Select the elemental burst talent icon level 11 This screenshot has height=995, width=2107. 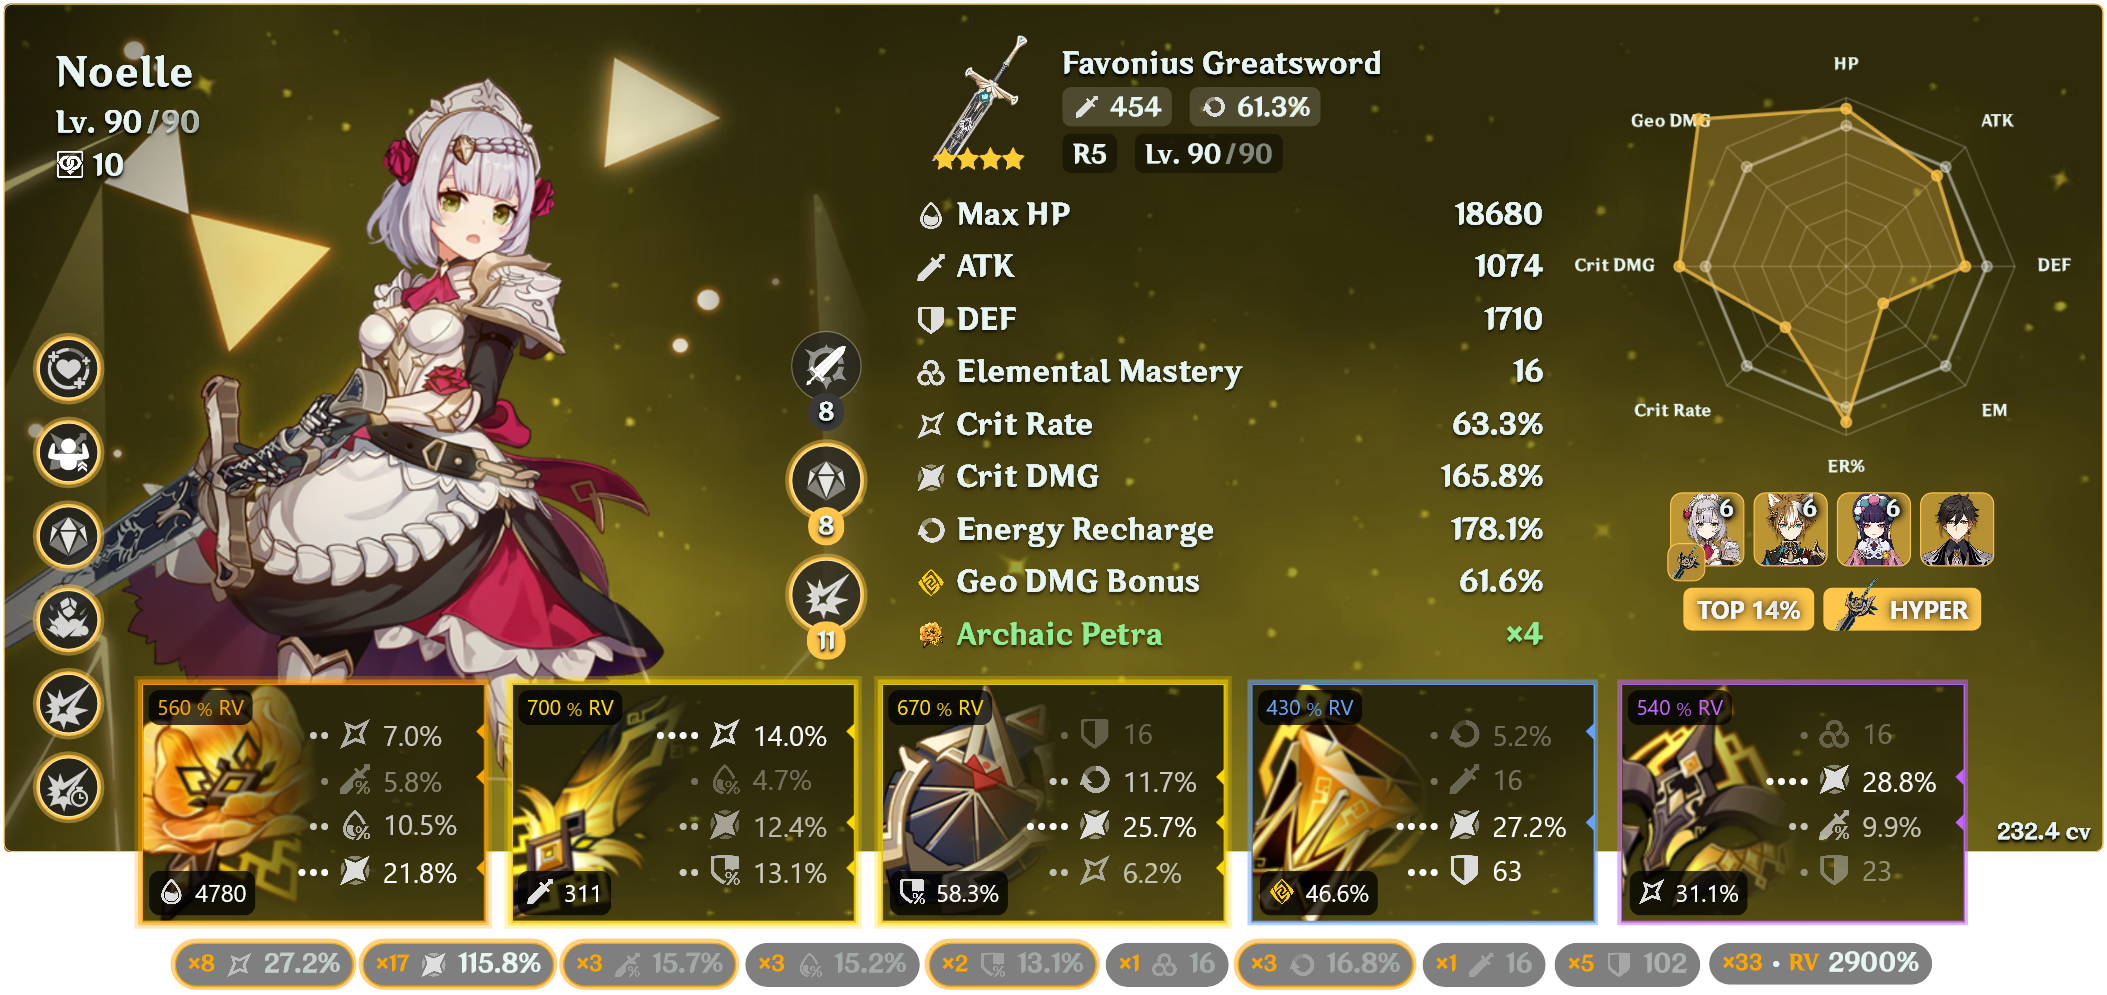826,595
